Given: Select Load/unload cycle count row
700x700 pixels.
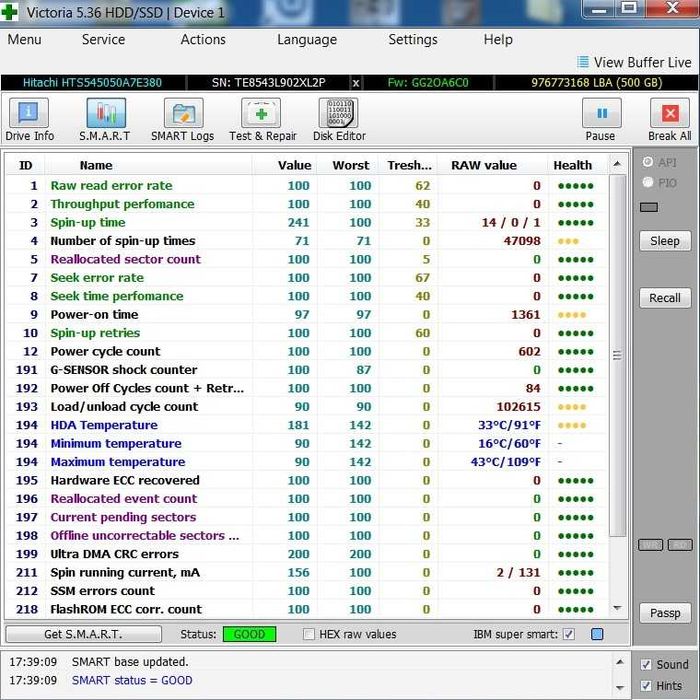Looking at the screenshot, I should coord(306,407).
